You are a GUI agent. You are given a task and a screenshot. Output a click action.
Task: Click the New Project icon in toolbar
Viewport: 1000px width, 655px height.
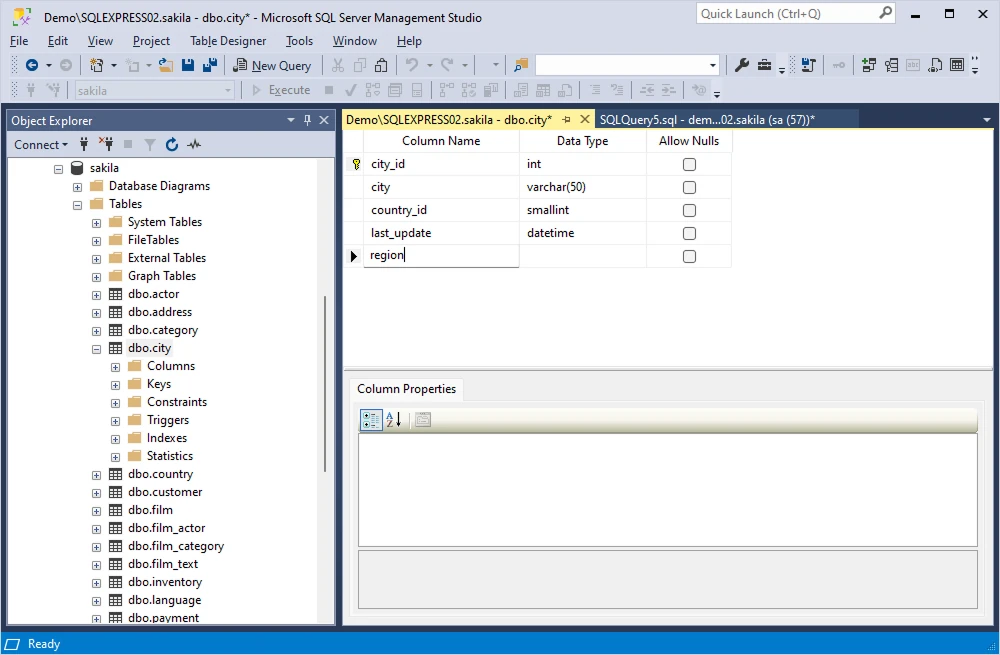point(96,65)
